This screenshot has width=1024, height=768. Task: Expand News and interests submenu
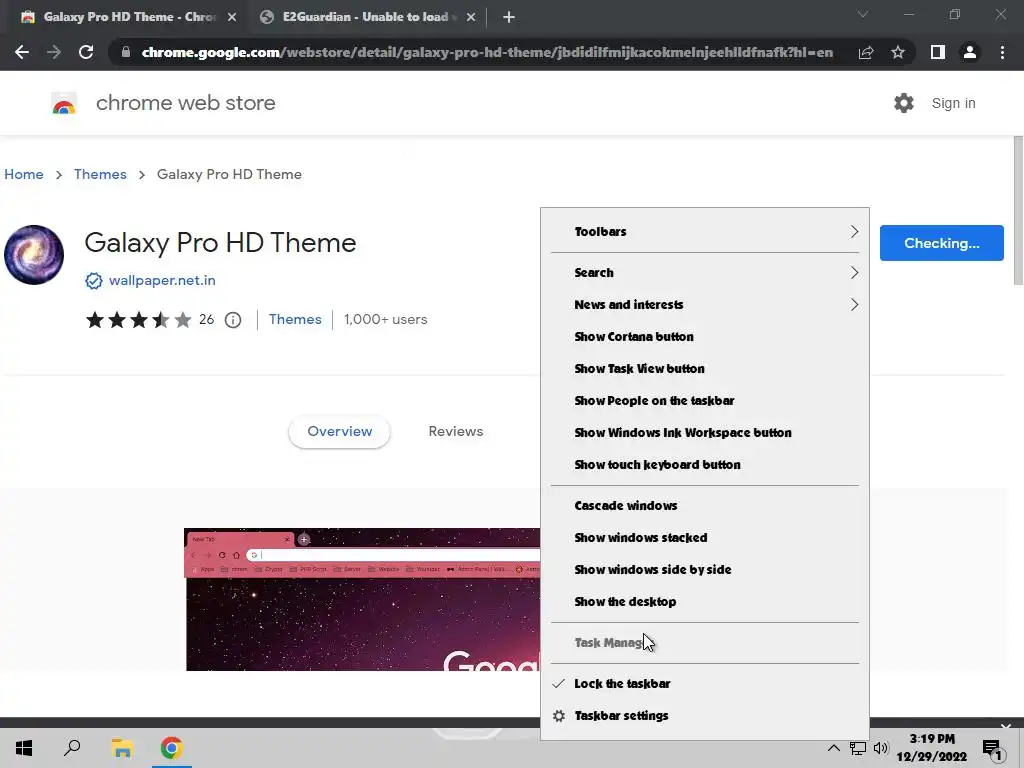[705, 305]
